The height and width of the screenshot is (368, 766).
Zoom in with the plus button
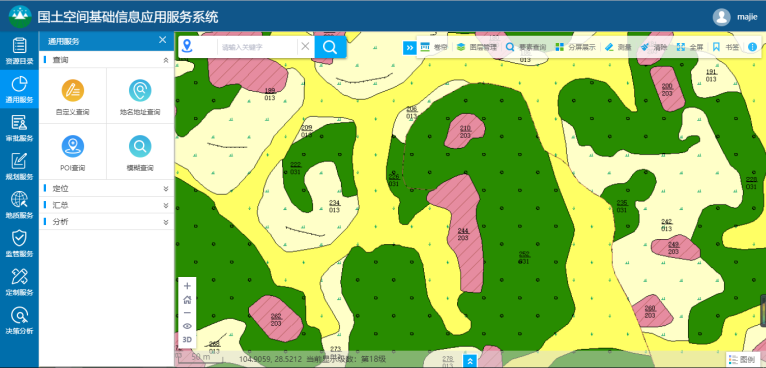tap(187, 286)
